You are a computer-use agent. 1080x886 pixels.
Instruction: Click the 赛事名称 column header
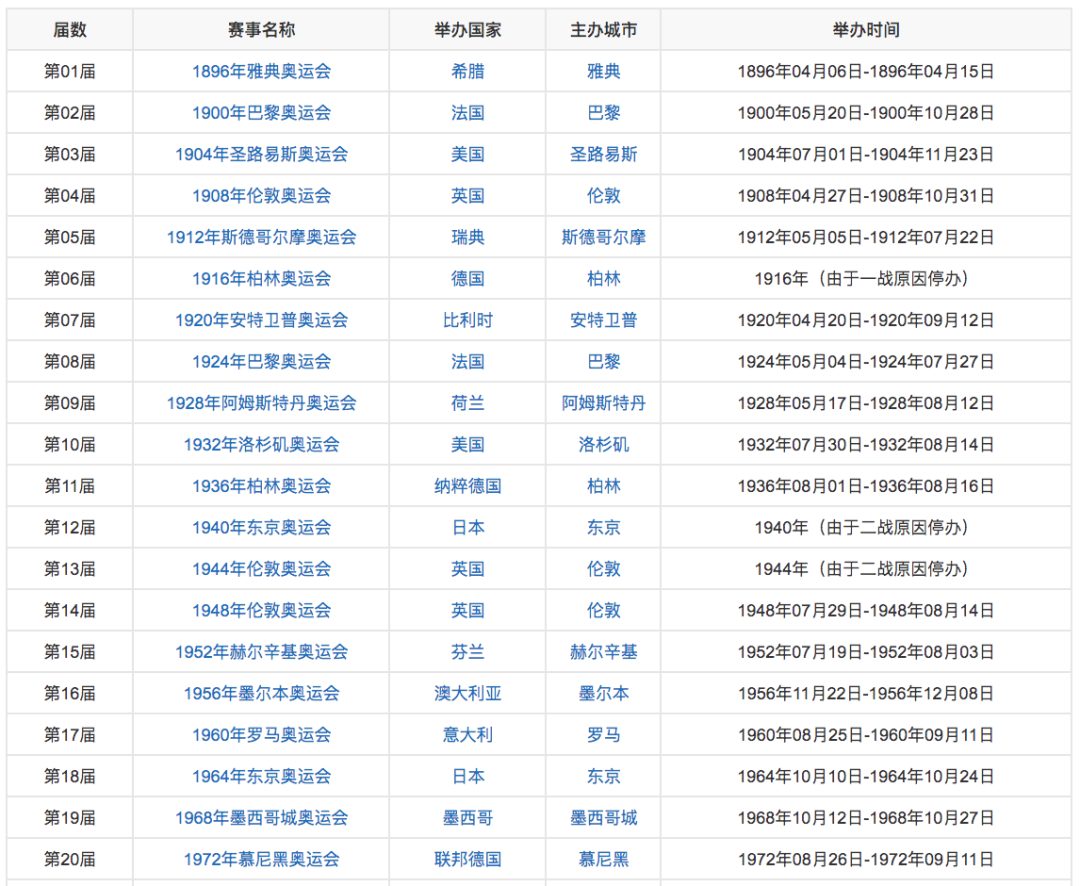click(261, 30)
